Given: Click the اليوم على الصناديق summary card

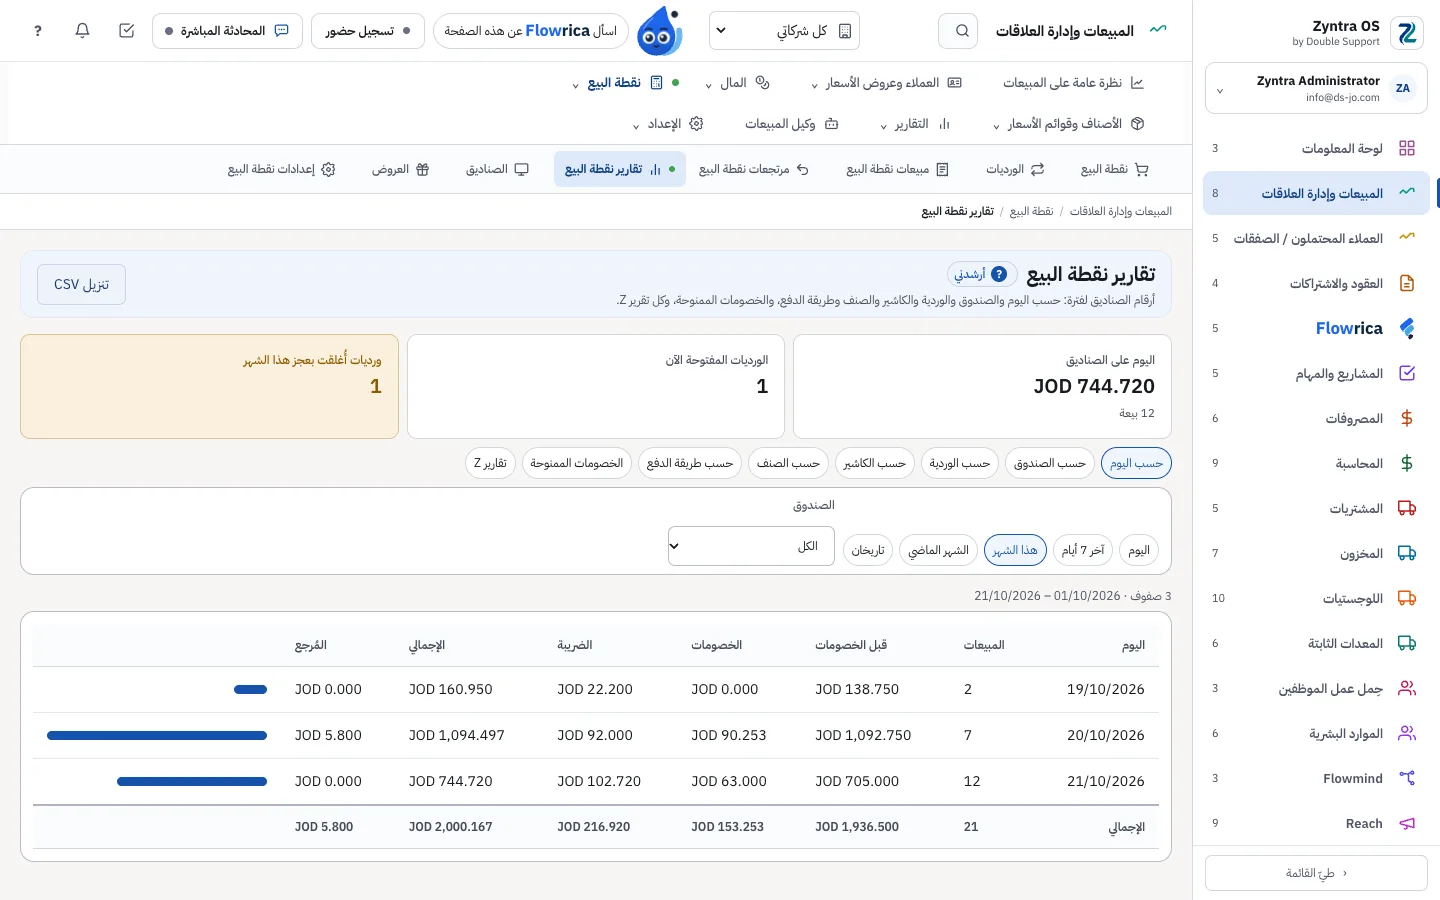Looking at the screenshot, I should tap(982, 386).
